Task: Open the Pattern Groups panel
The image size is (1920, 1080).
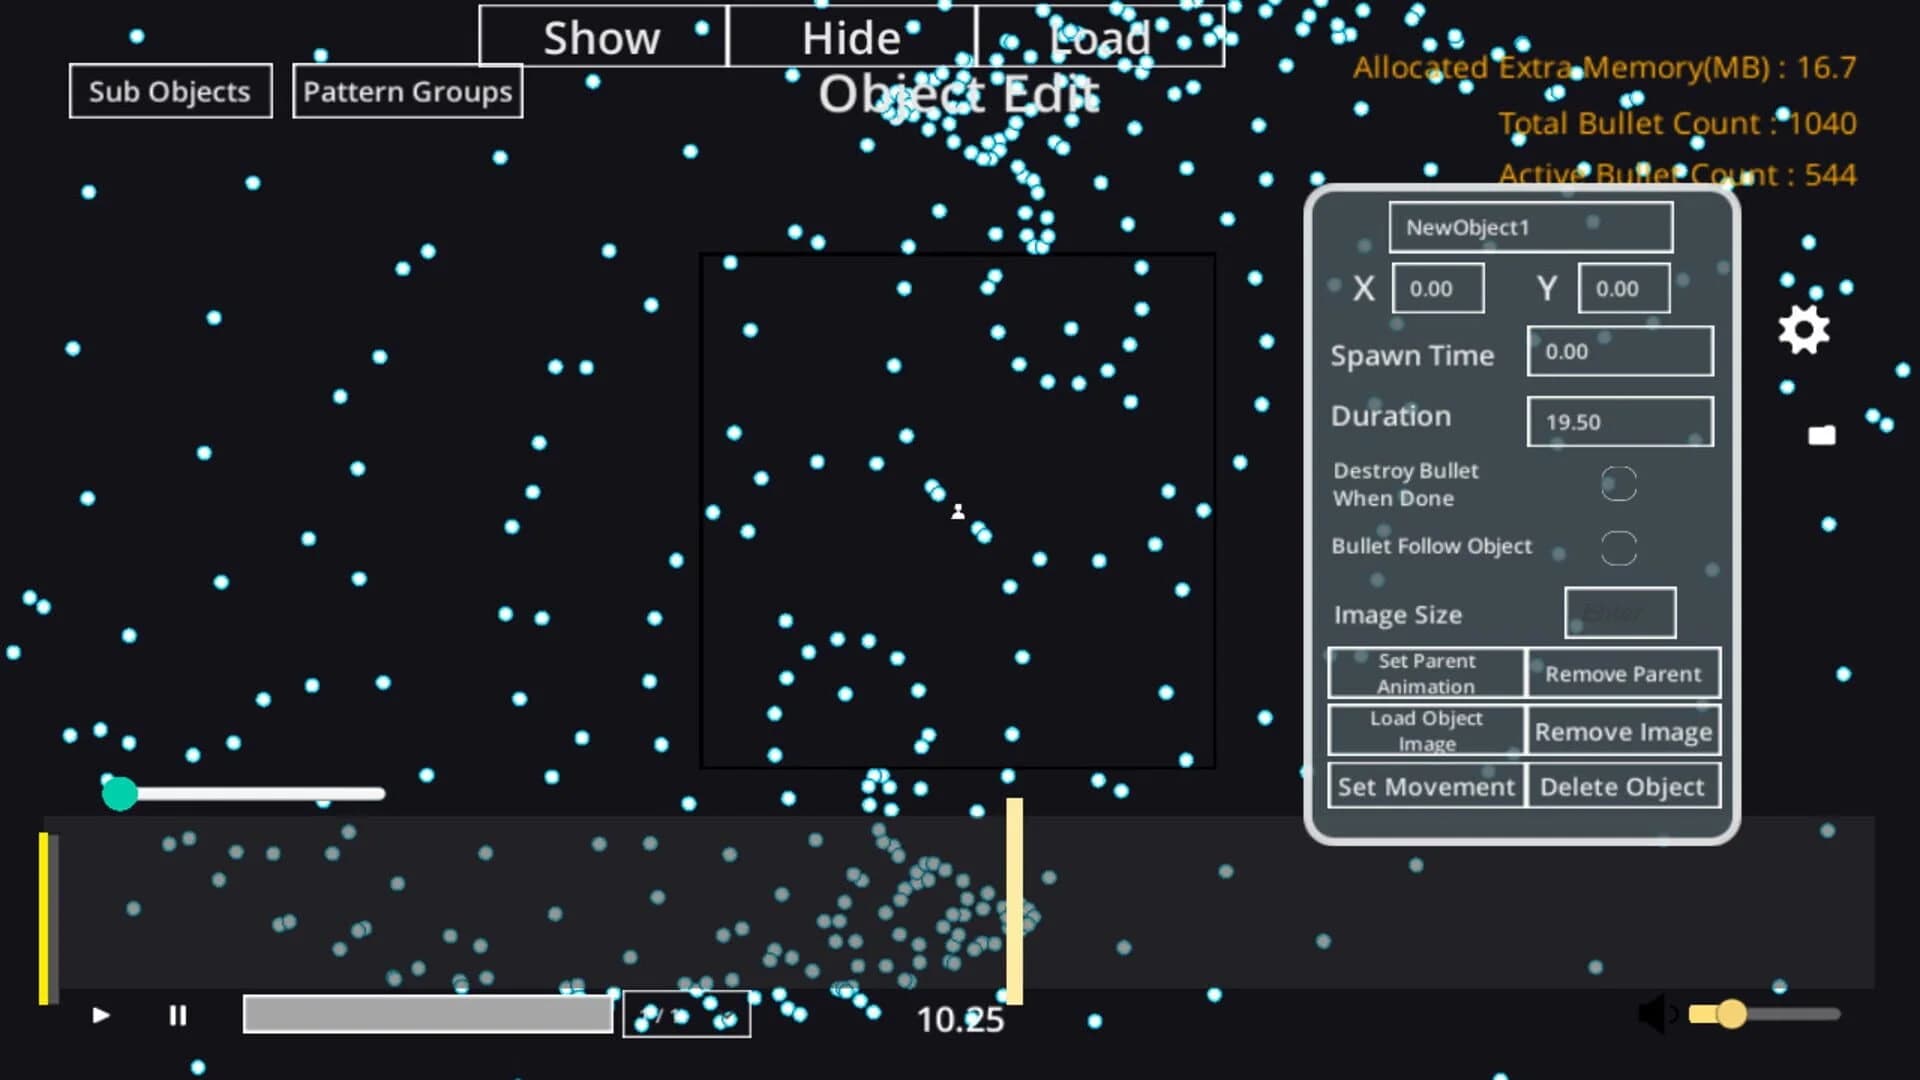Action: tap(407, 91)
